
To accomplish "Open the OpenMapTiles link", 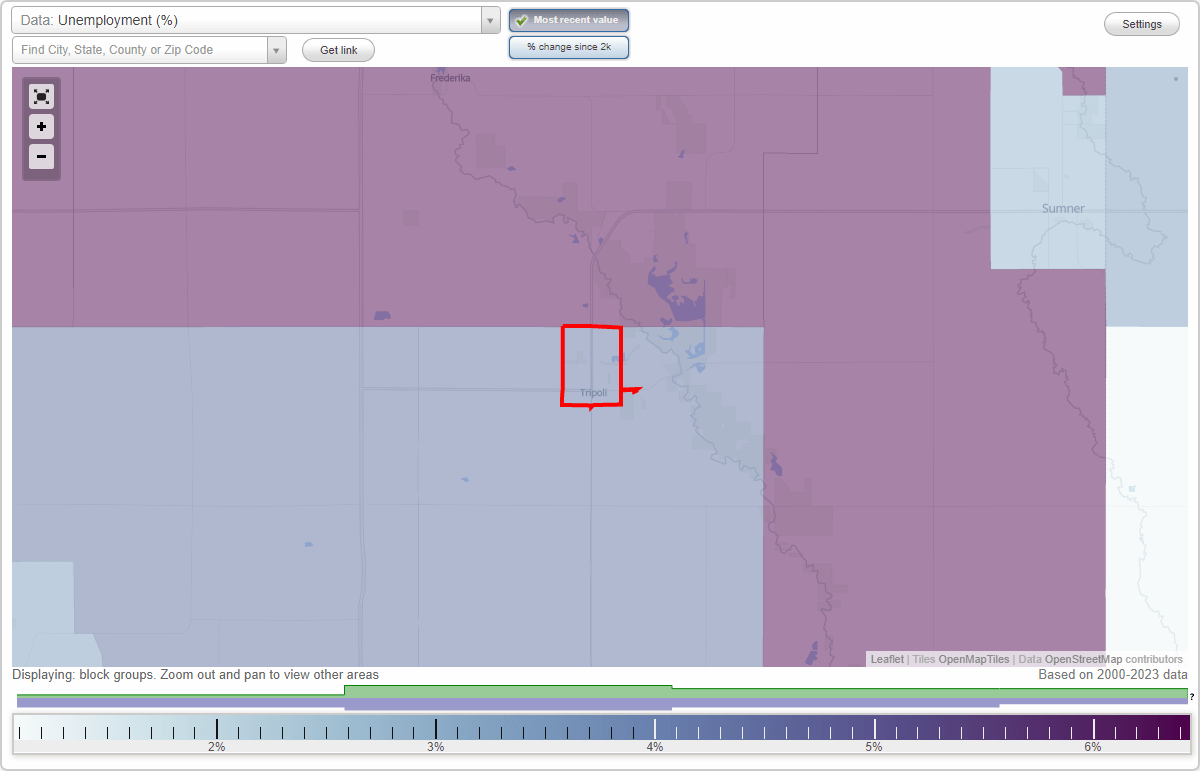I will 974,659.
